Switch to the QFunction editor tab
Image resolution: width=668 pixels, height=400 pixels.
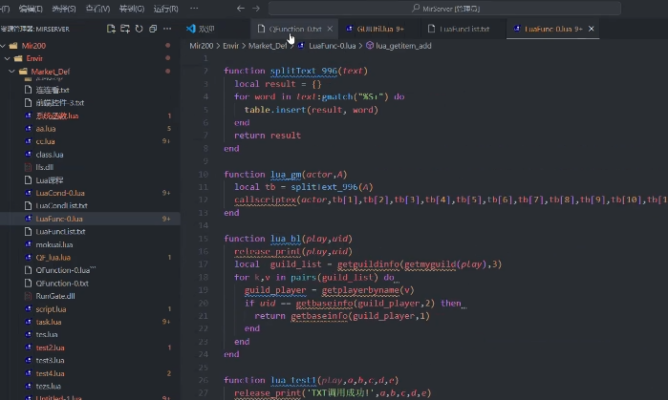coord(294,29)
